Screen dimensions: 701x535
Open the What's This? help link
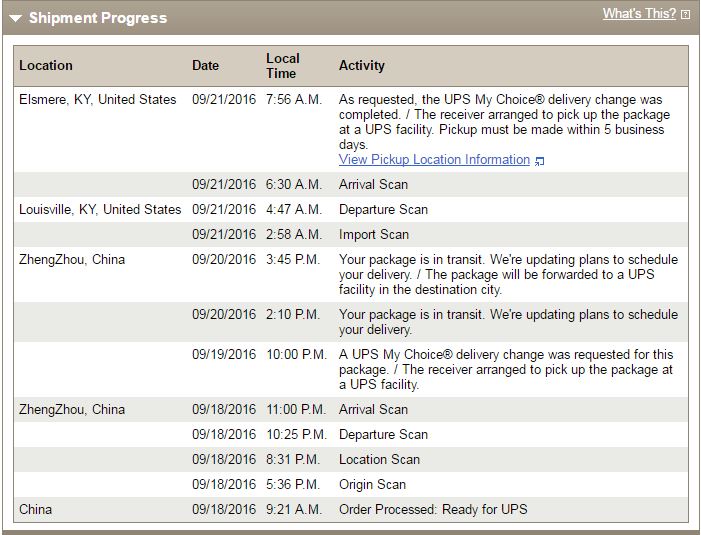pos(639,13)
